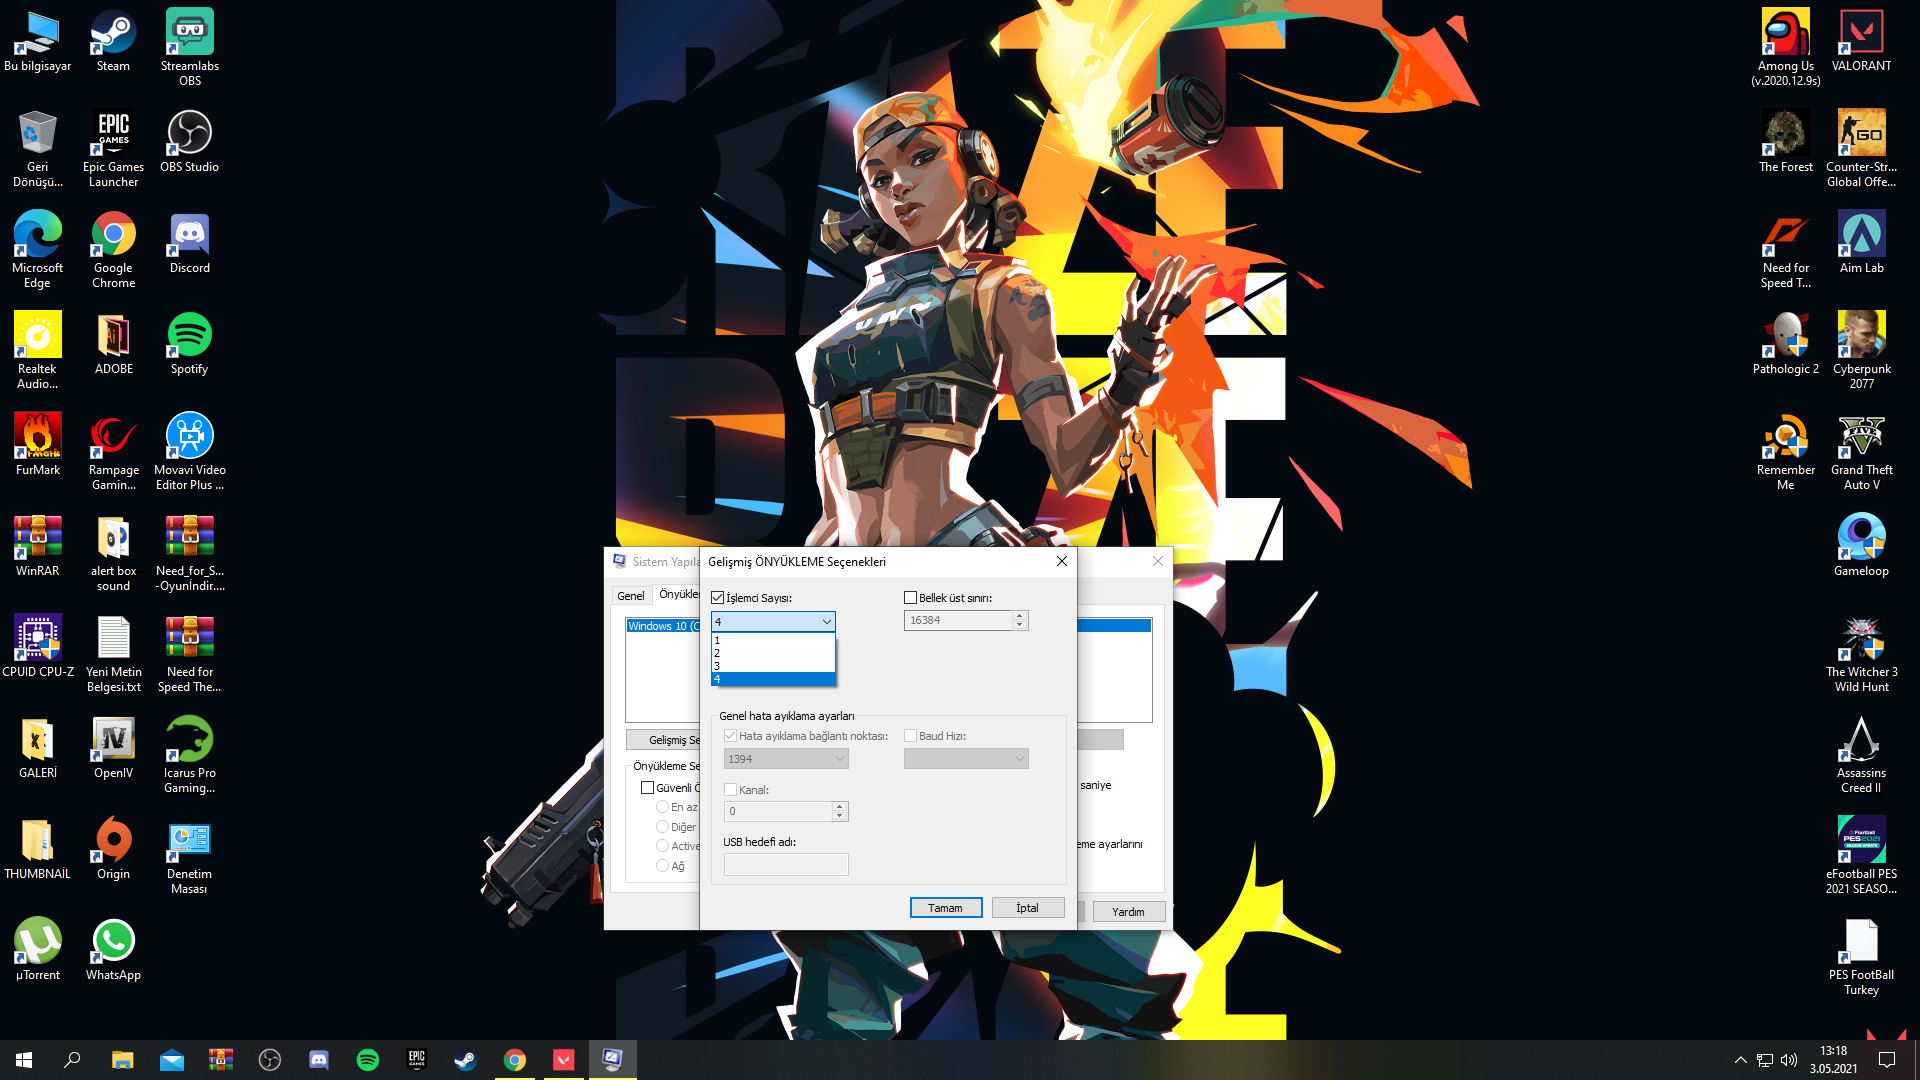Uncheck the İşlemci Sayısı checkbox
Viewport: 1920px width, 1080px height.
(717, 598)
